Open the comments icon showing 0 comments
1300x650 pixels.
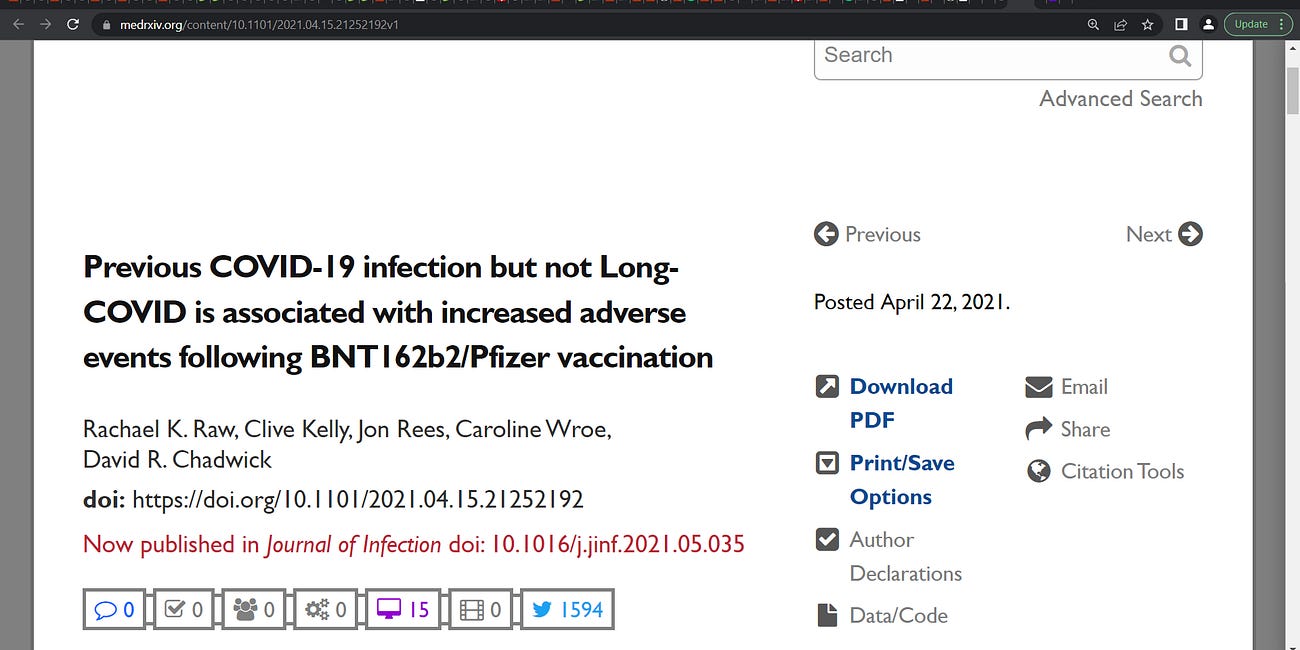(x=114, y=609)
